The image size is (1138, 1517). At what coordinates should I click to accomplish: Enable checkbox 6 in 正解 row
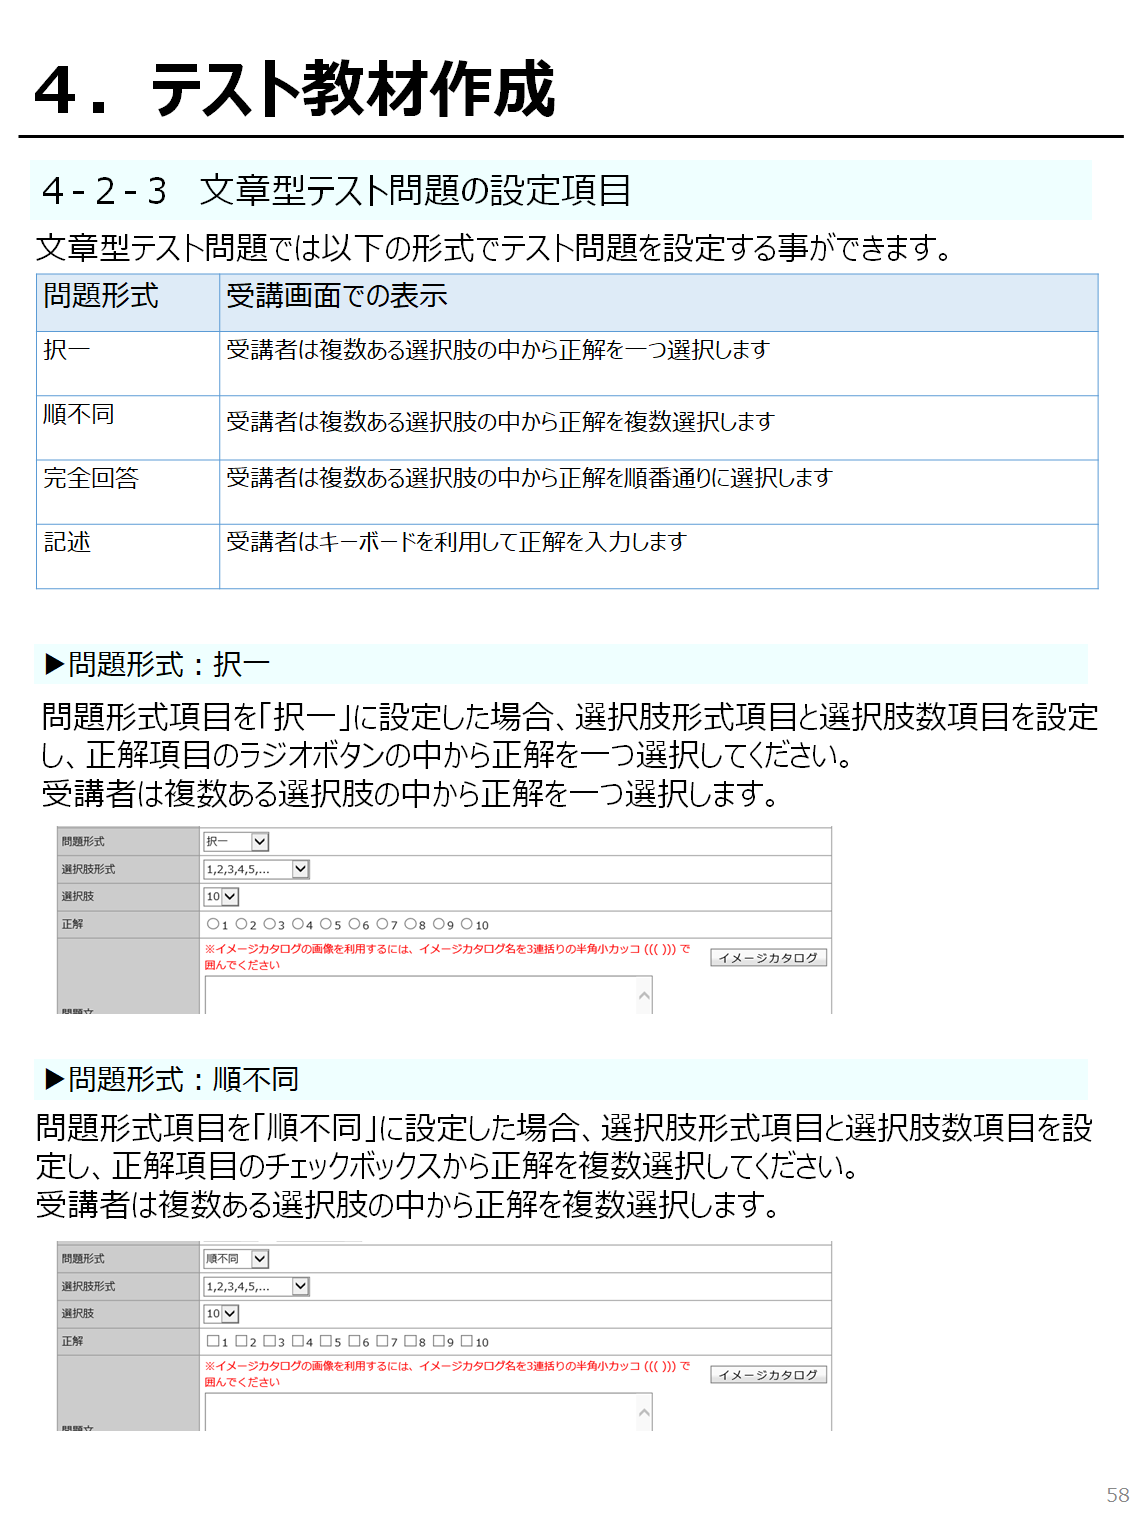(354, 1341)
